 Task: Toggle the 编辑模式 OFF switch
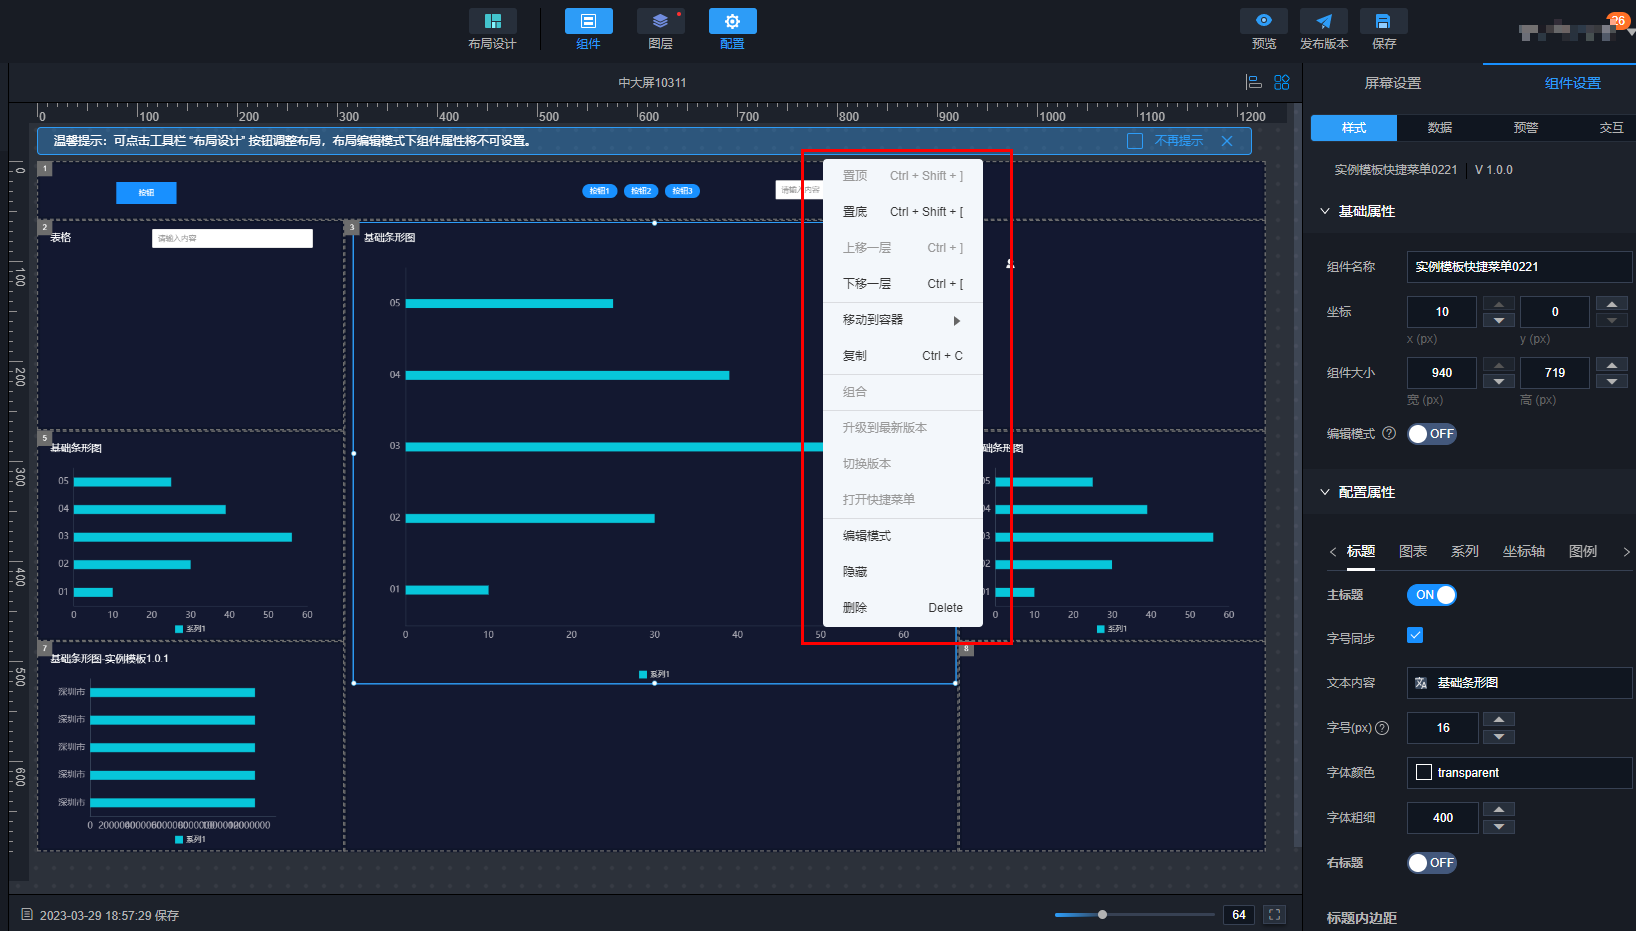1432,434
